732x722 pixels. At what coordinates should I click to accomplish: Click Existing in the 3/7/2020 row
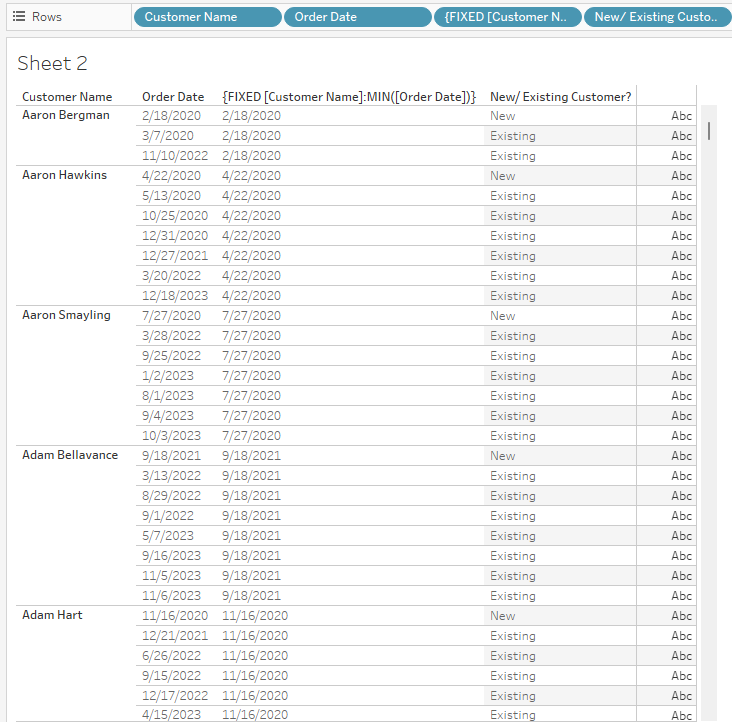click(x=513, y=136)
